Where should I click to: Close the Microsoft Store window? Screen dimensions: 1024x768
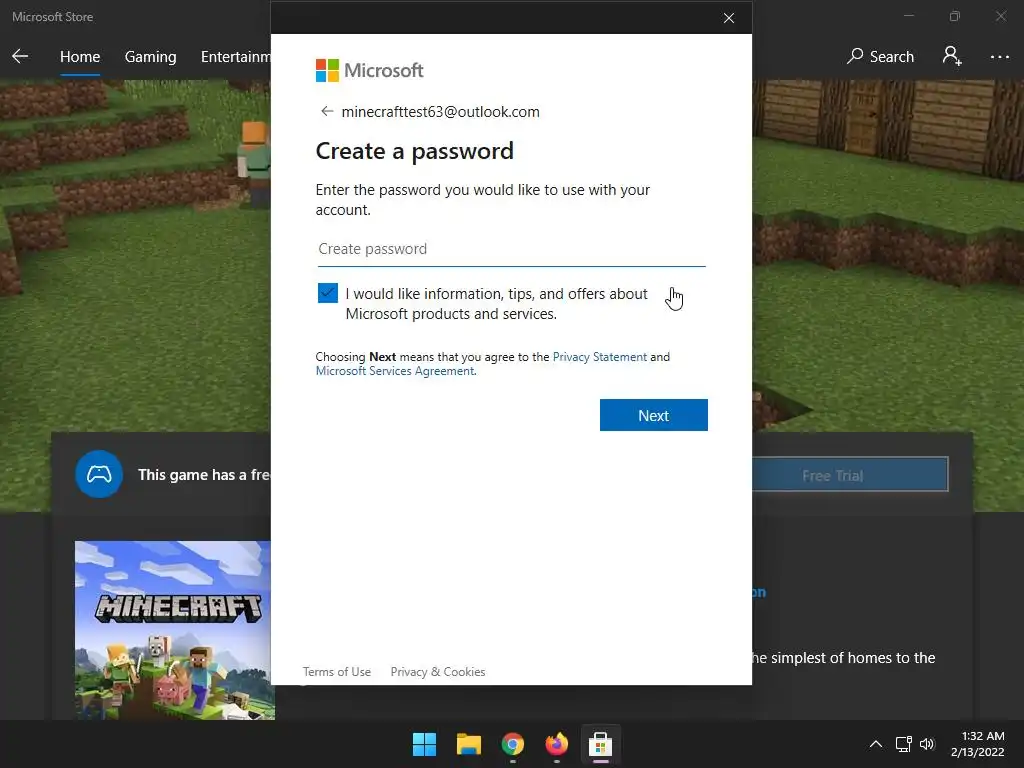tap(1000, 16)
